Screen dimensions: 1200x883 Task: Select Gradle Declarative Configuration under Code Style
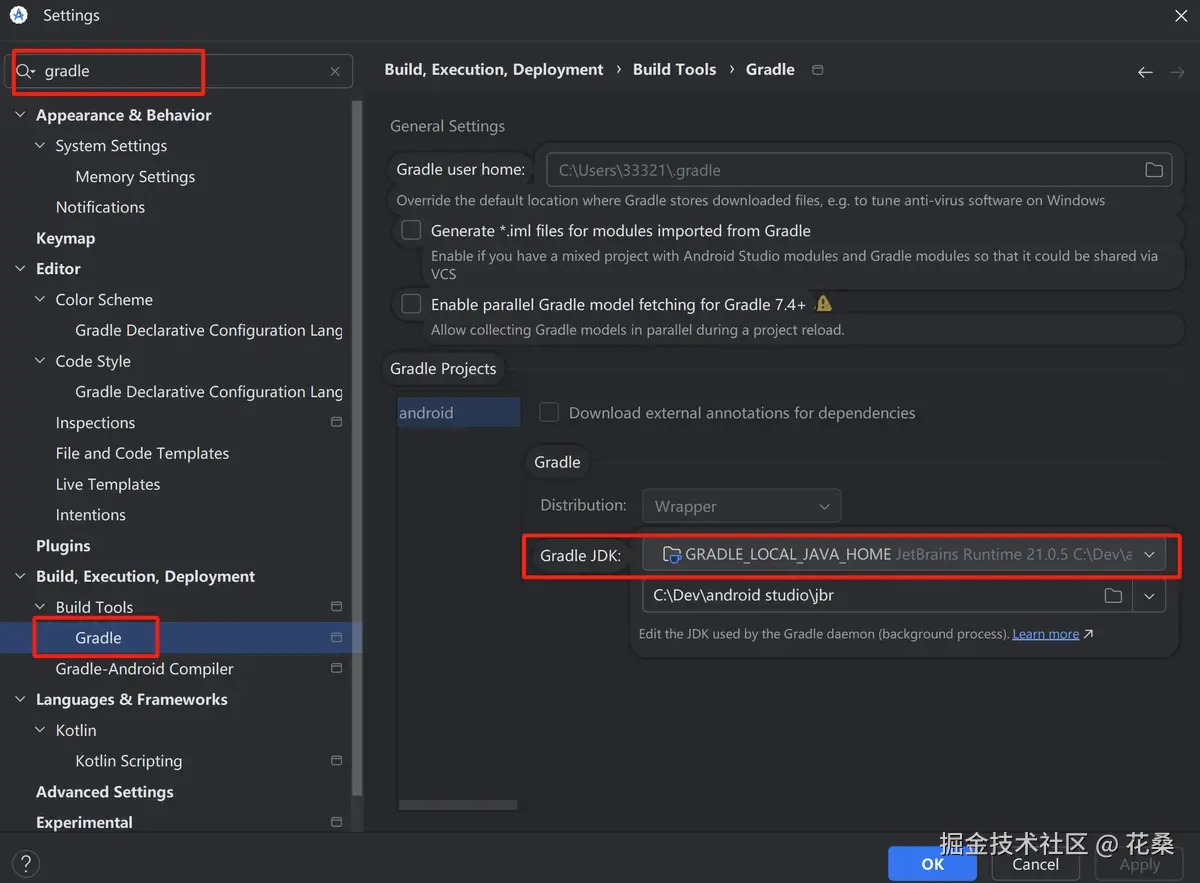point(208,392)
